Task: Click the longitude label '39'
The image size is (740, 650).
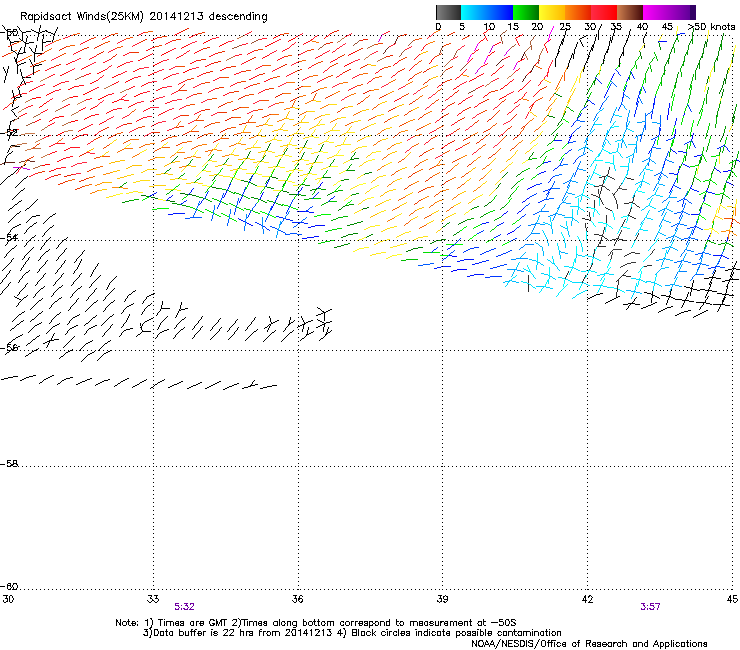Action: [x=442, y=599]
